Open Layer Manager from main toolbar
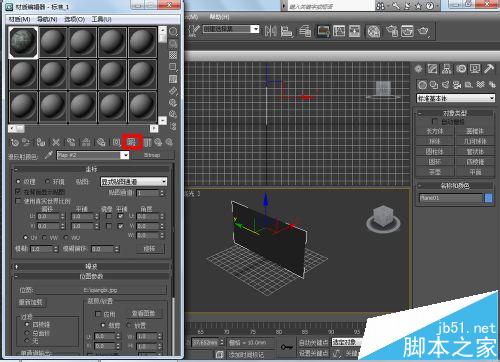 pyautogui.click(x=305, y=31)
